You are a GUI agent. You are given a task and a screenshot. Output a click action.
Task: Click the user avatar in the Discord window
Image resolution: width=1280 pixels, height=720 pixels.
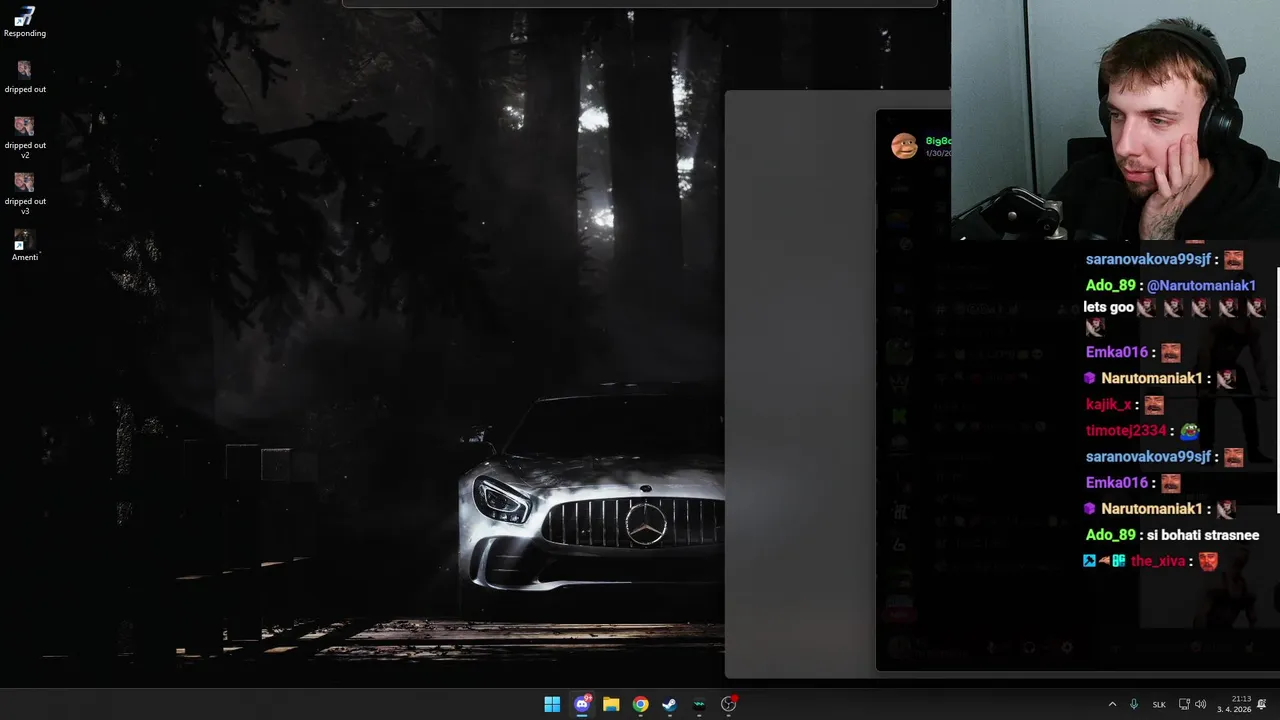tap(904, 146)
